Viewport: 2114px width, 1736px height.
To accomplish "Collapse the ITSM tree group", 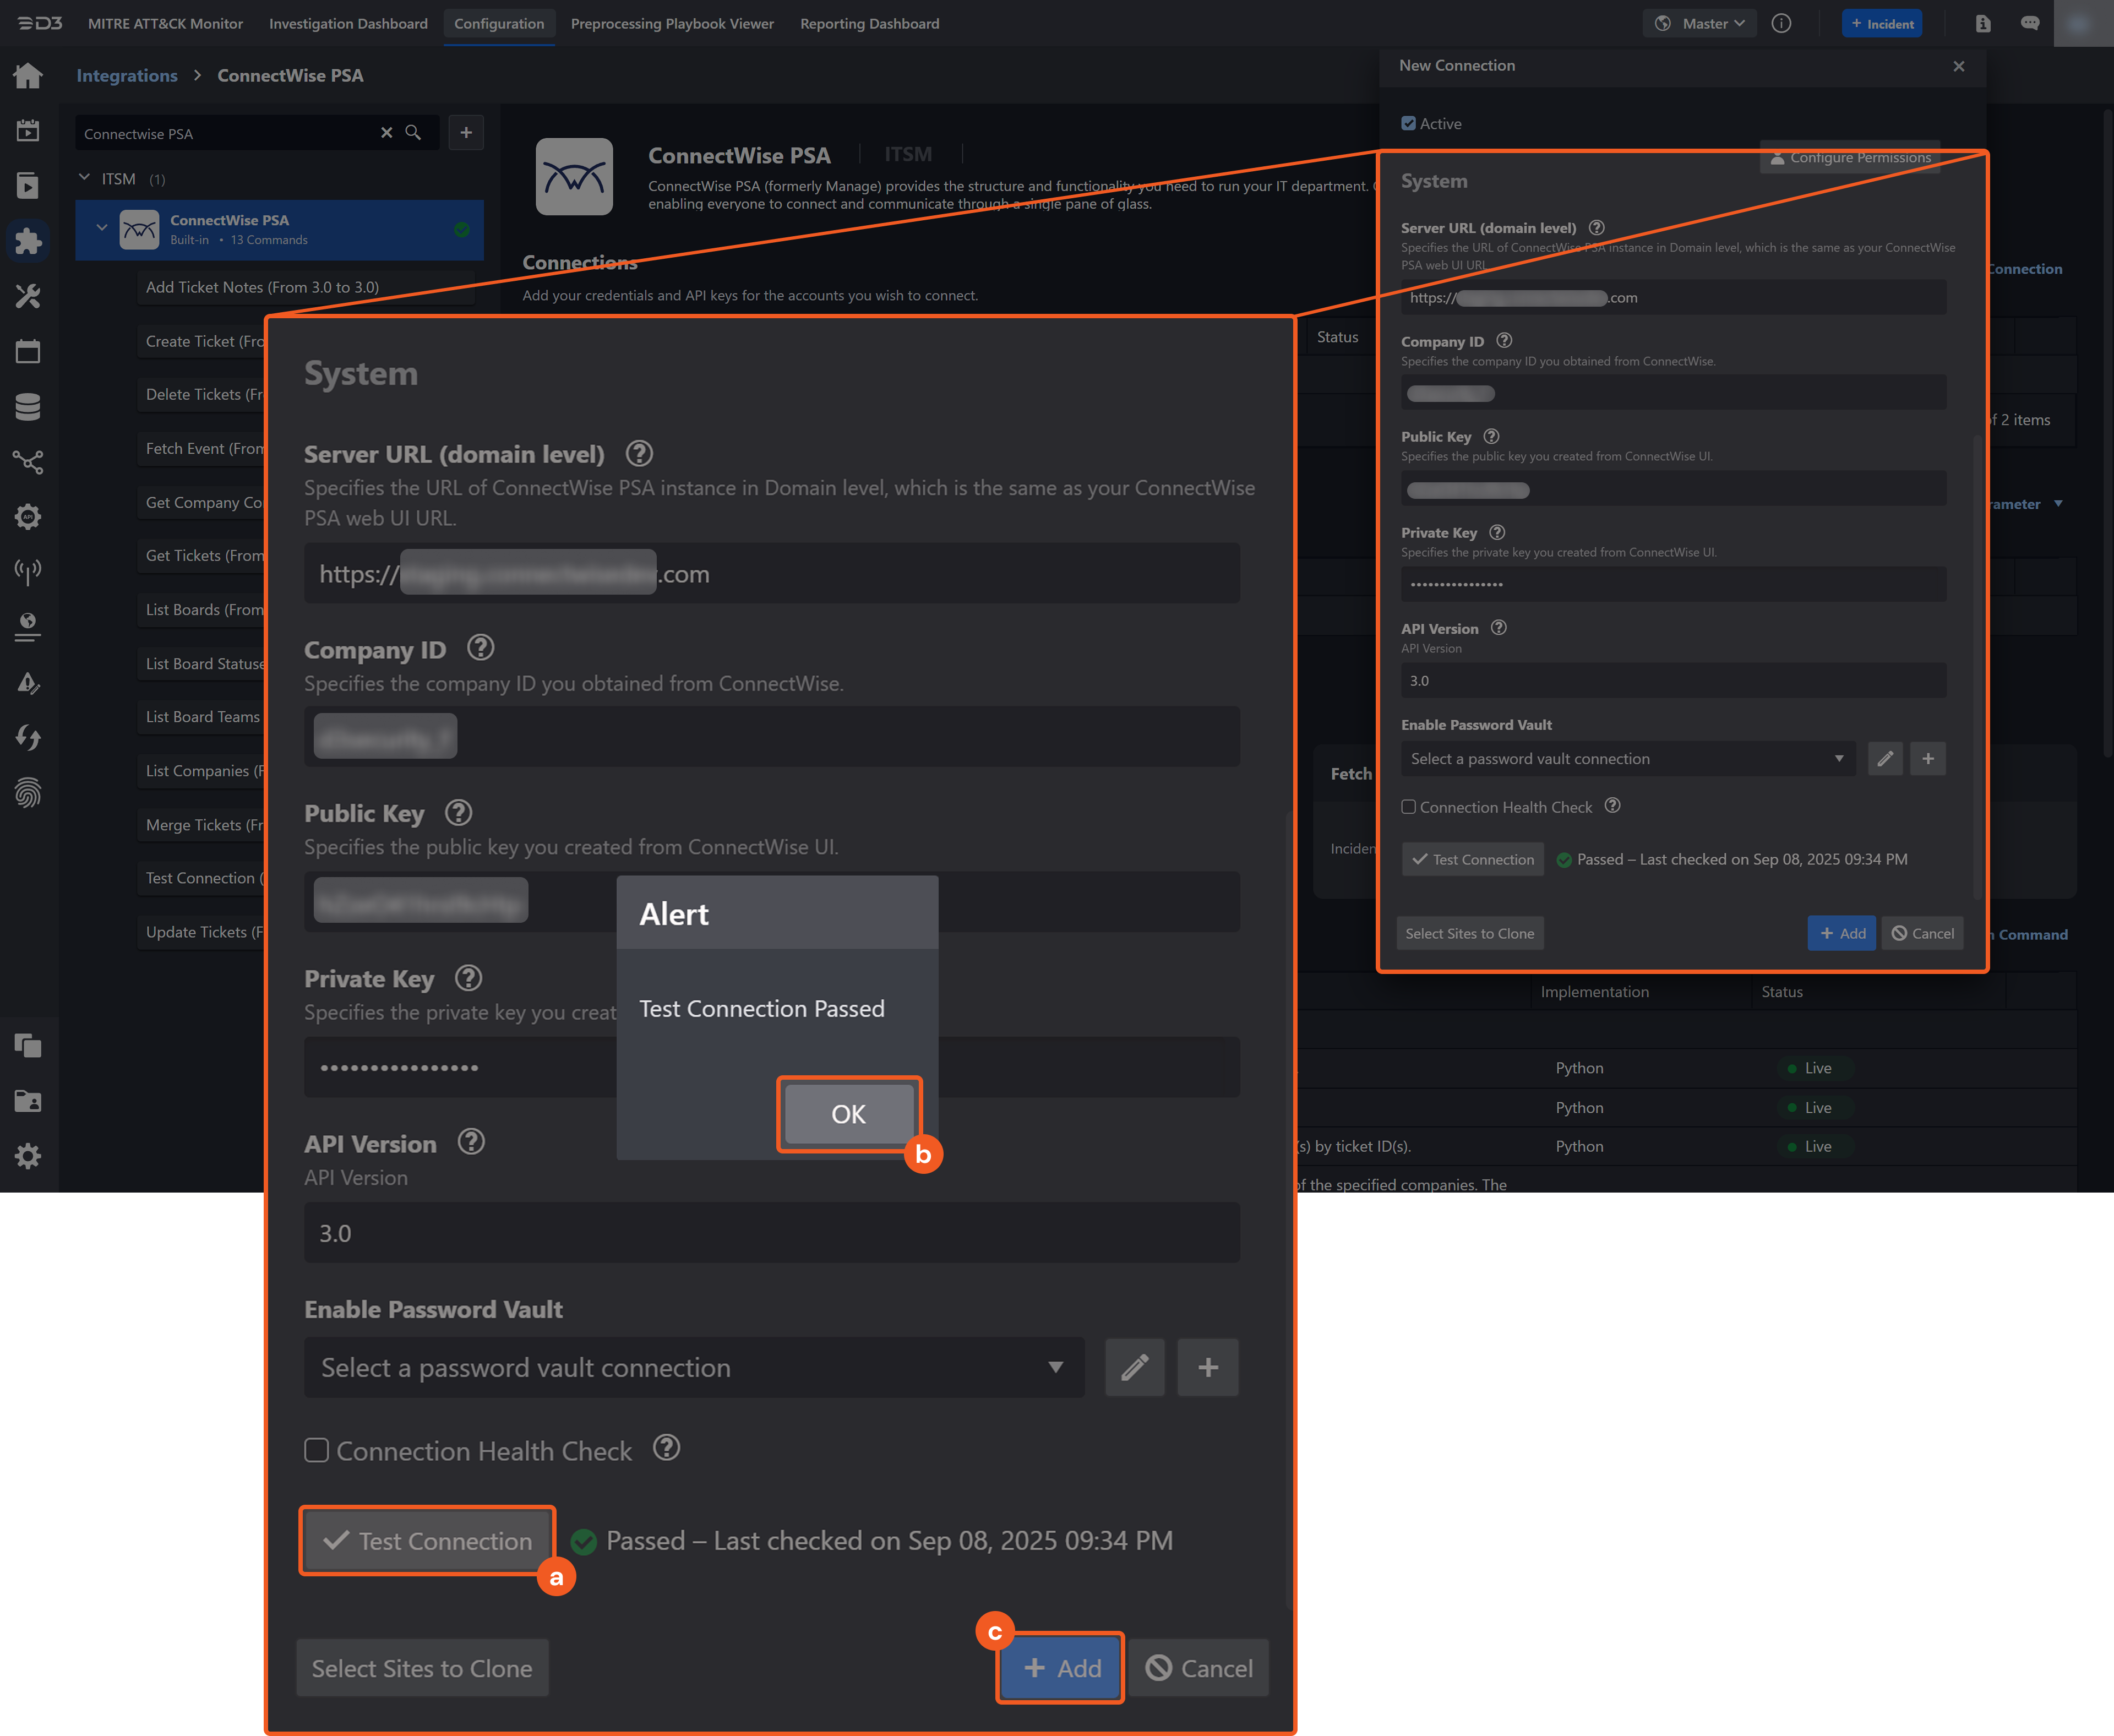I will [x=85, y=178].
